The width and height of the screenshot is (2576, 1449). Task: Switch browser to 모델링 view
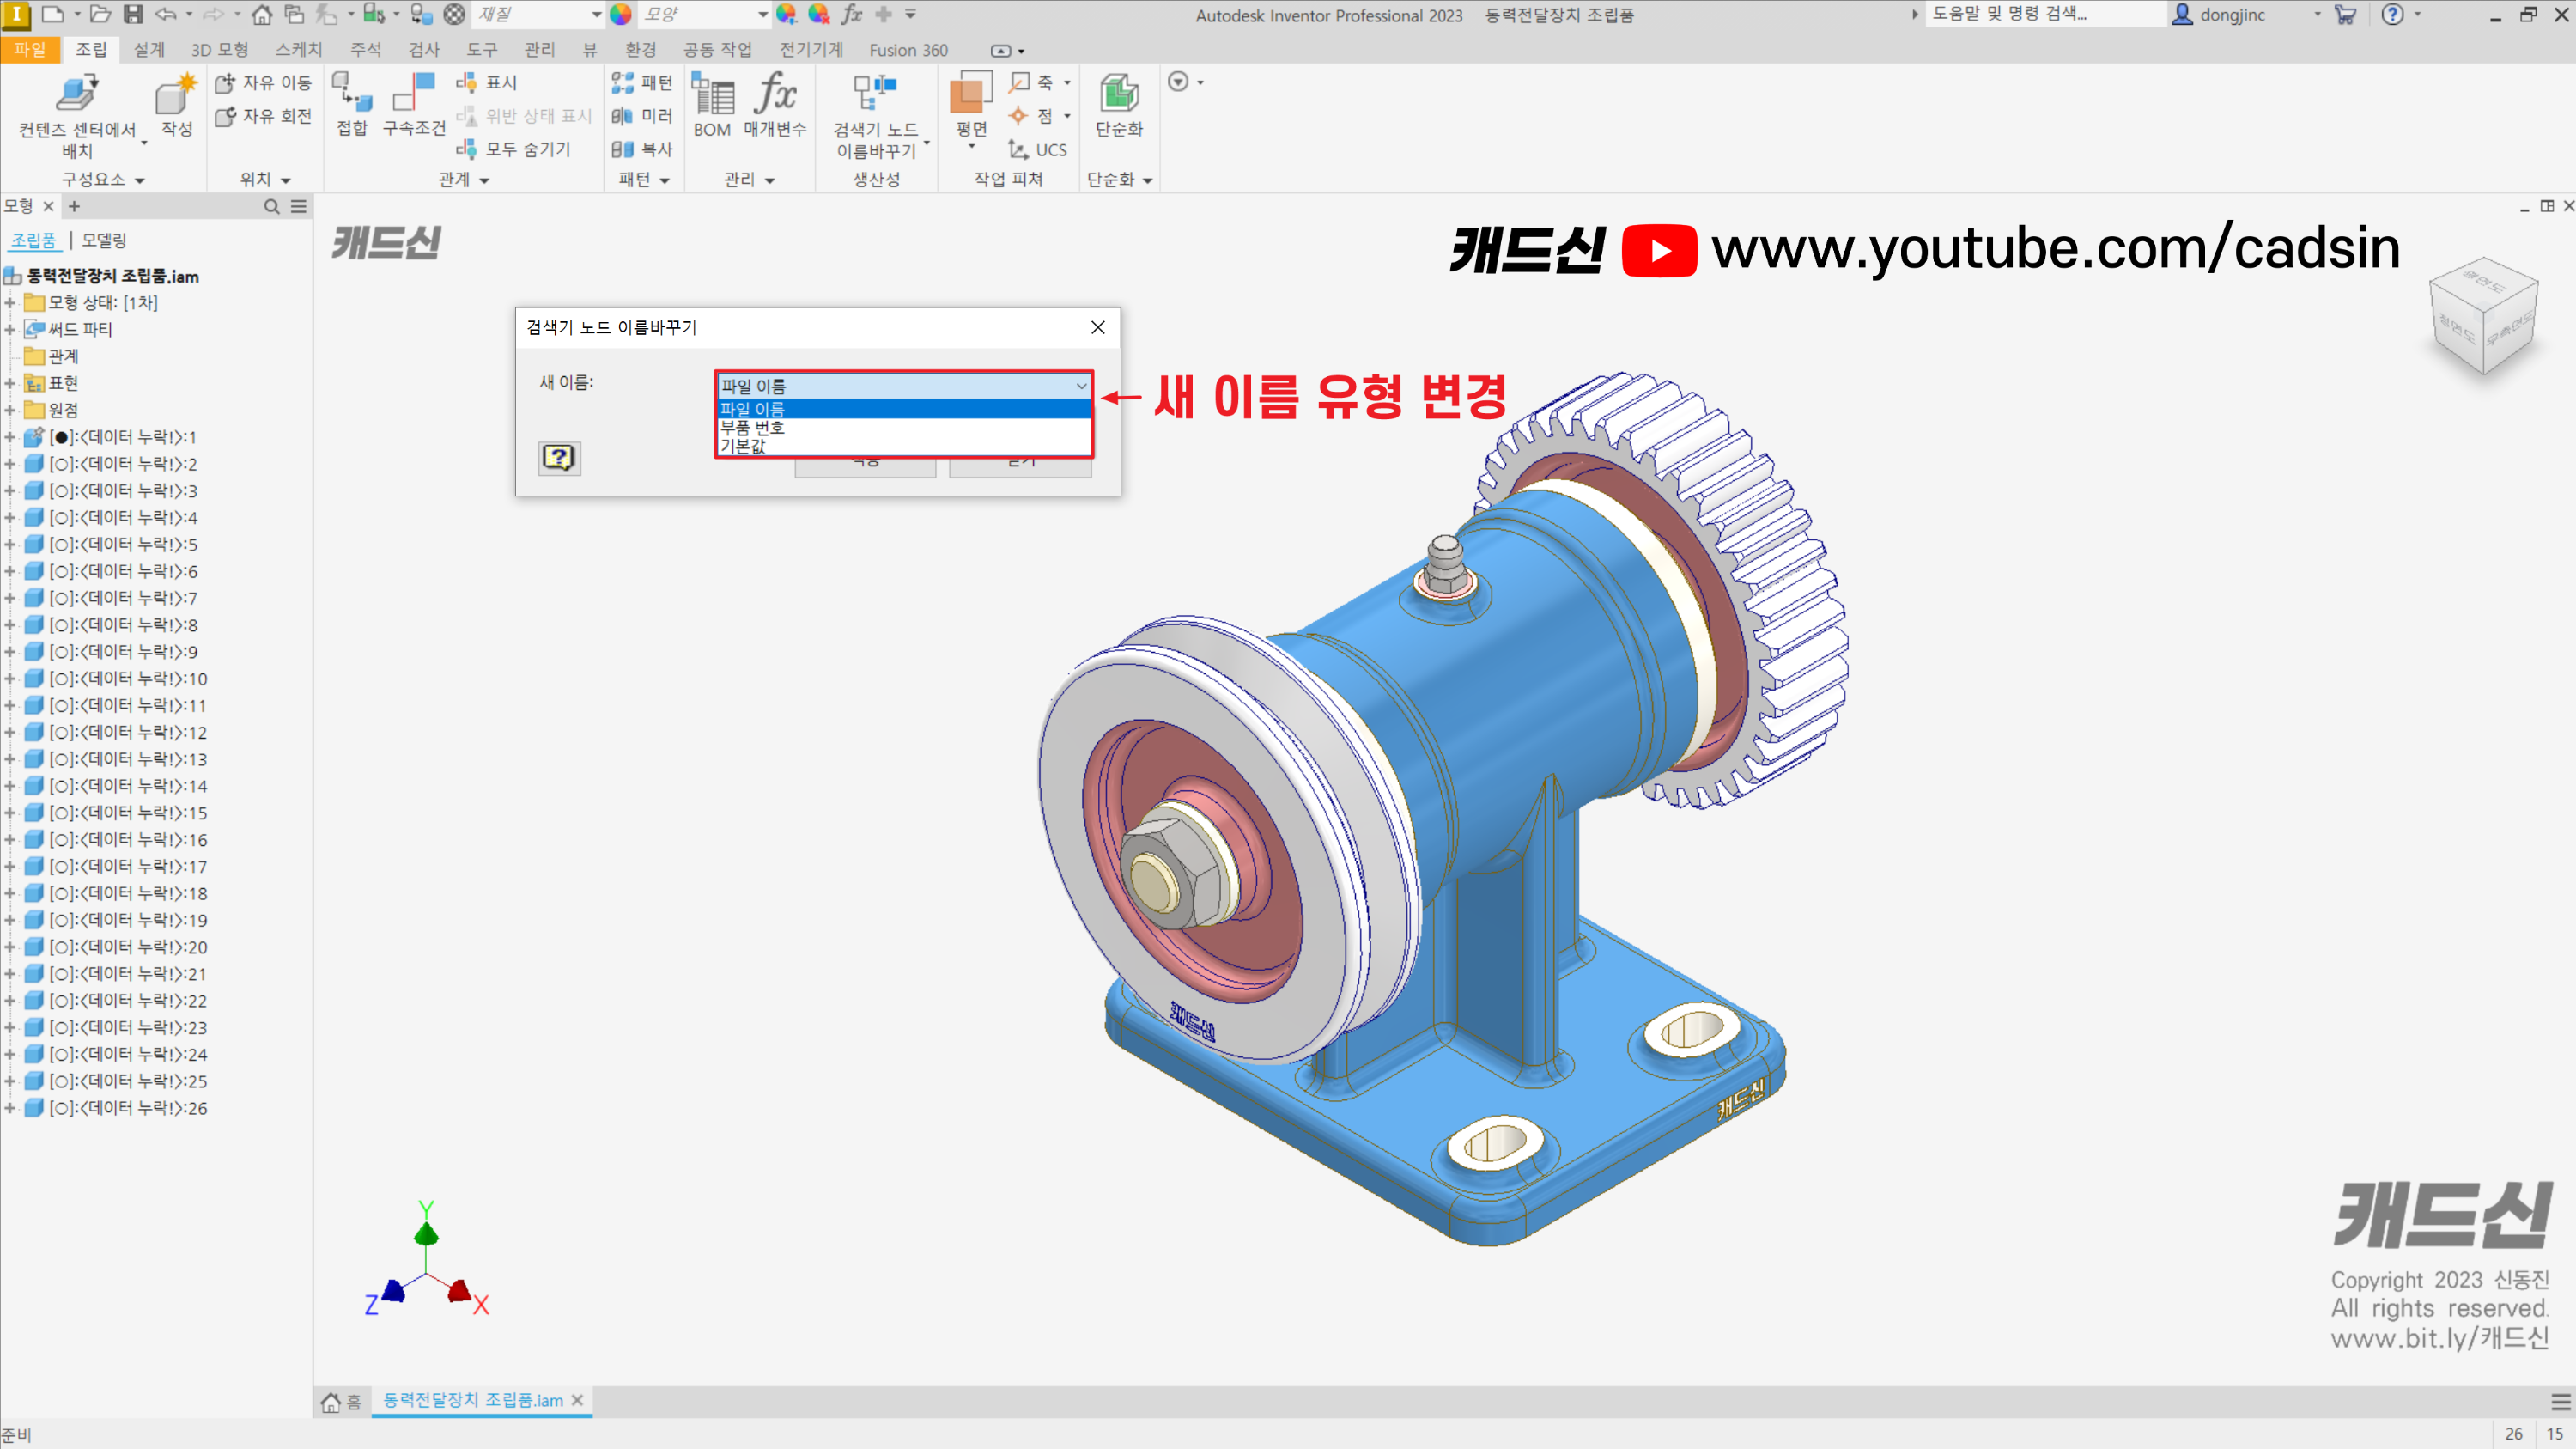pos(104,240)
